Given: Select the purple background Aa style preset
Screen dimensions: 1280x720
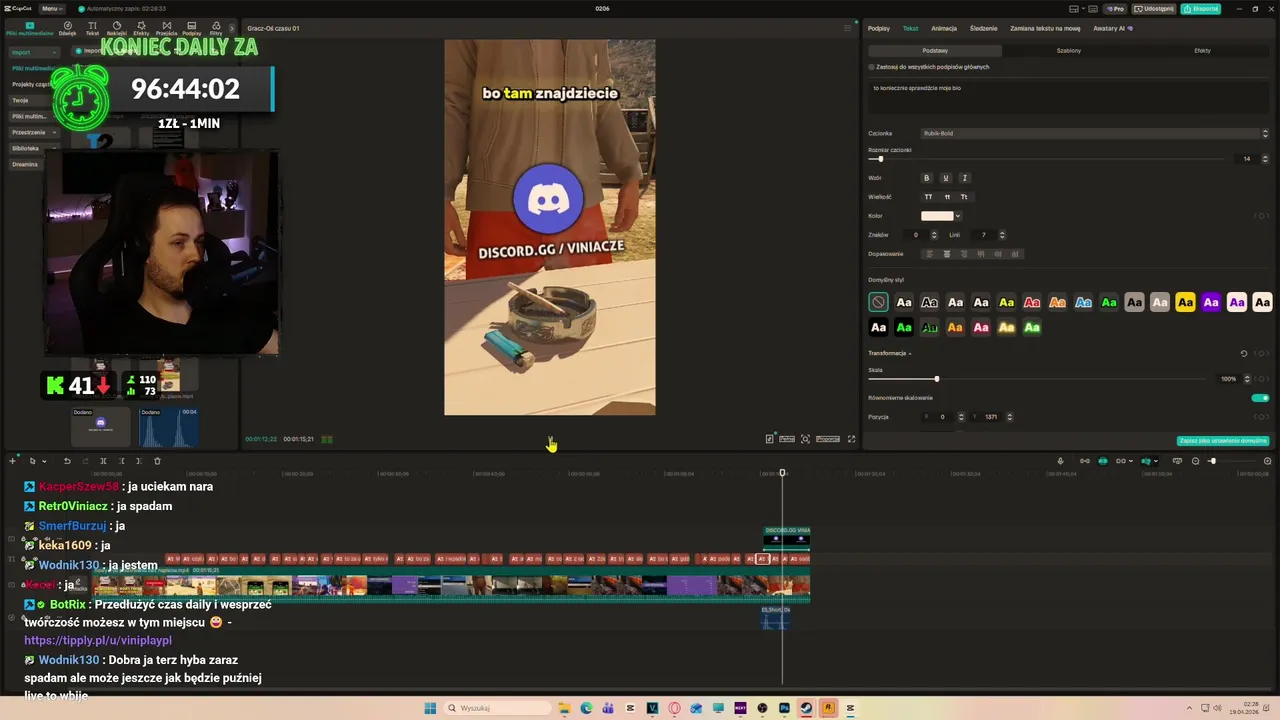Looking at the screenshot, I should pos(1211,302).
